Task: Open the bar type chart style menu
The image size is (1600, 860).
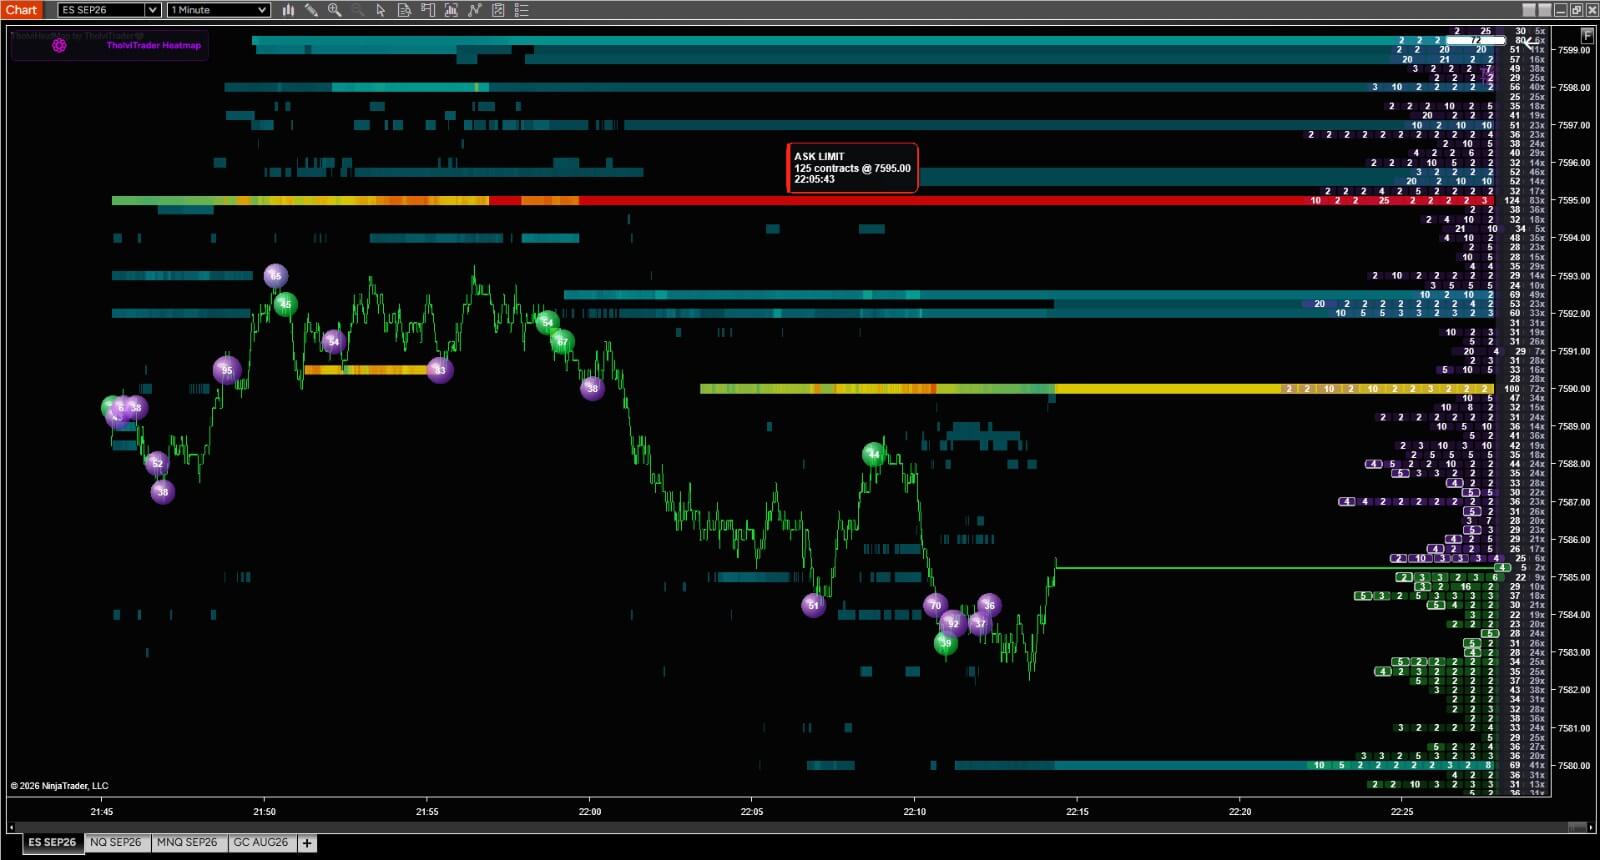Action: point(288,10)
